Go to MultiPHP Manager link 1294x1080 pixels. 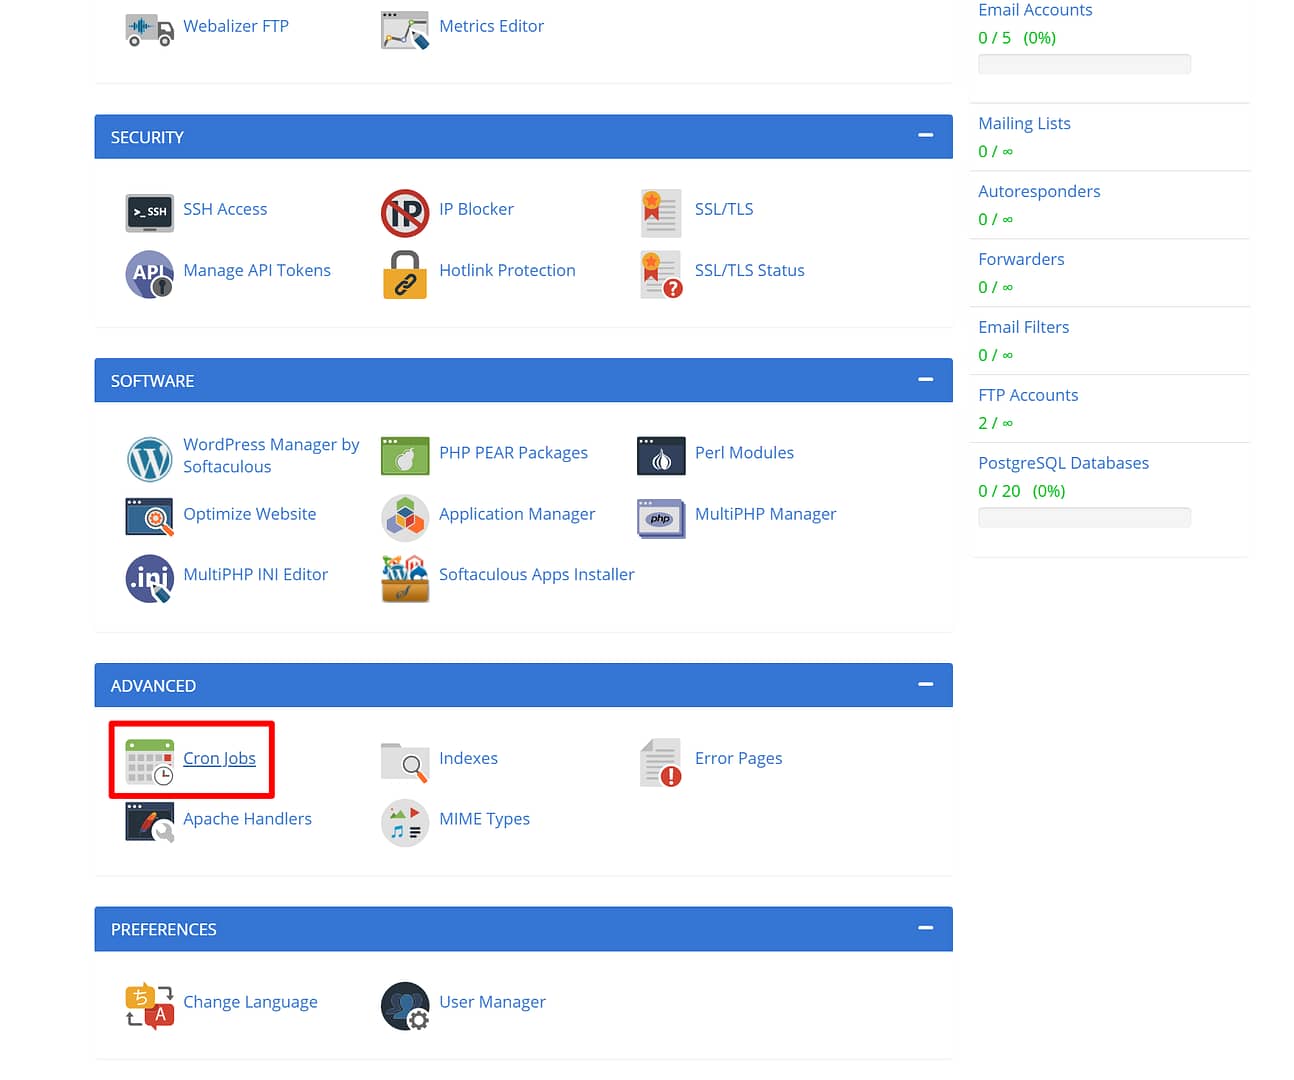[765, 514]
